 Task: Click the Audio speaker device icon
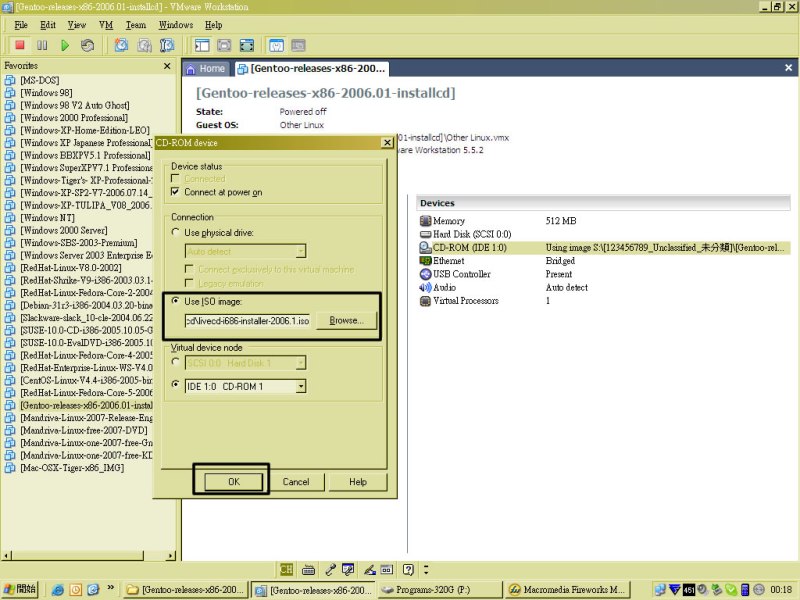[425, 287]
